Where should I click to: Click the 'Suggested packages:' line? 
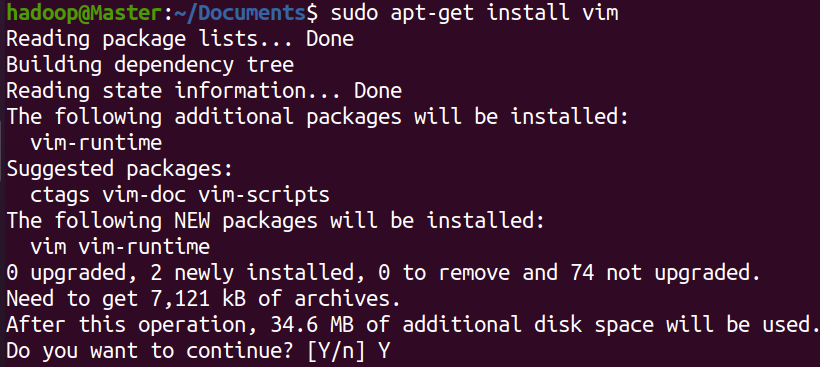click(x=120, y=169)
